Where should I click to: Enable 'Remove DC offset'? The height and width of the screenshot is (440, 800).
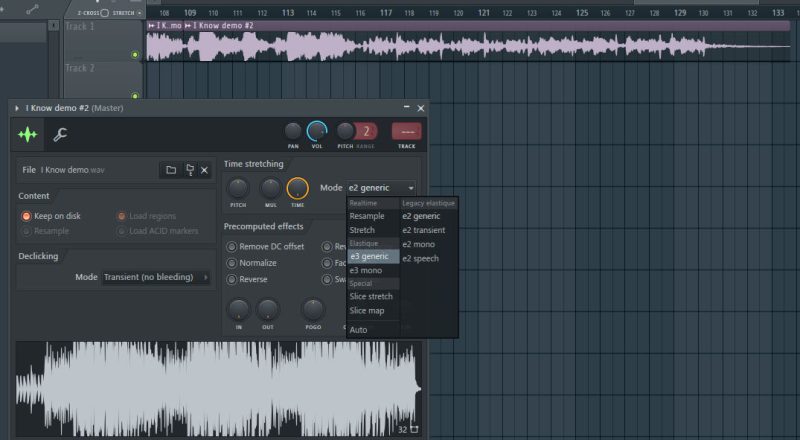265,247
